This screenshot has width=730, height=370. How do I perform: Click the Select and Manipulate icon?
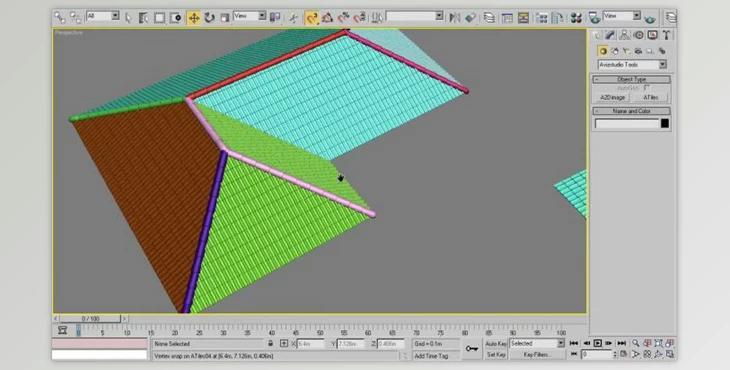(293, 18)
